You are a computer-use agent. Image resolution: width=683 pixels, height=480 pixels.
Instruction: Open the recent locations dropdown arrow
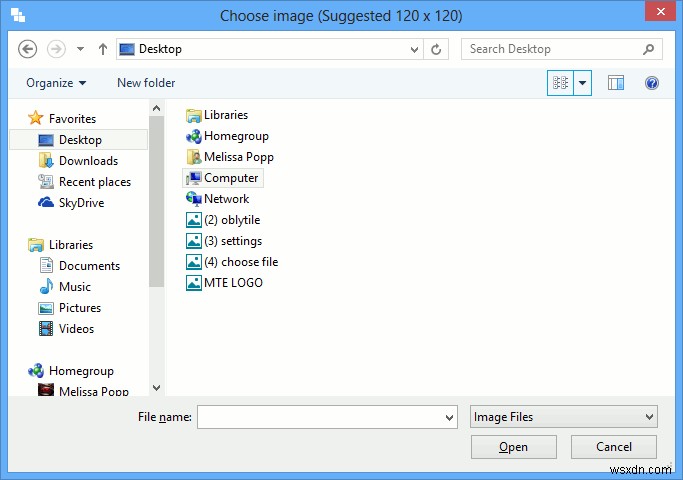[x=80, y=49]
